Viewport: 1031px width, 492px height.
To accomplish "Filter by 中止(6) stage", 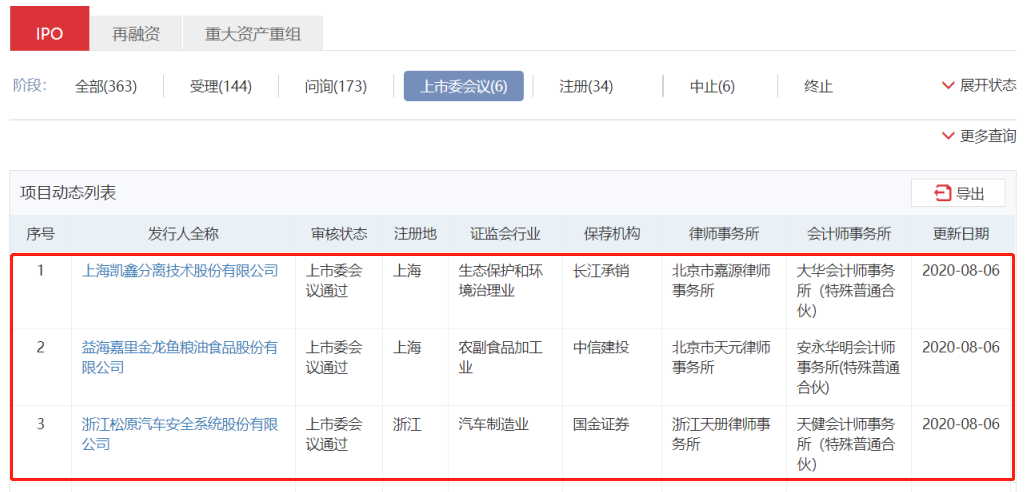I will [x=712, y=86].
